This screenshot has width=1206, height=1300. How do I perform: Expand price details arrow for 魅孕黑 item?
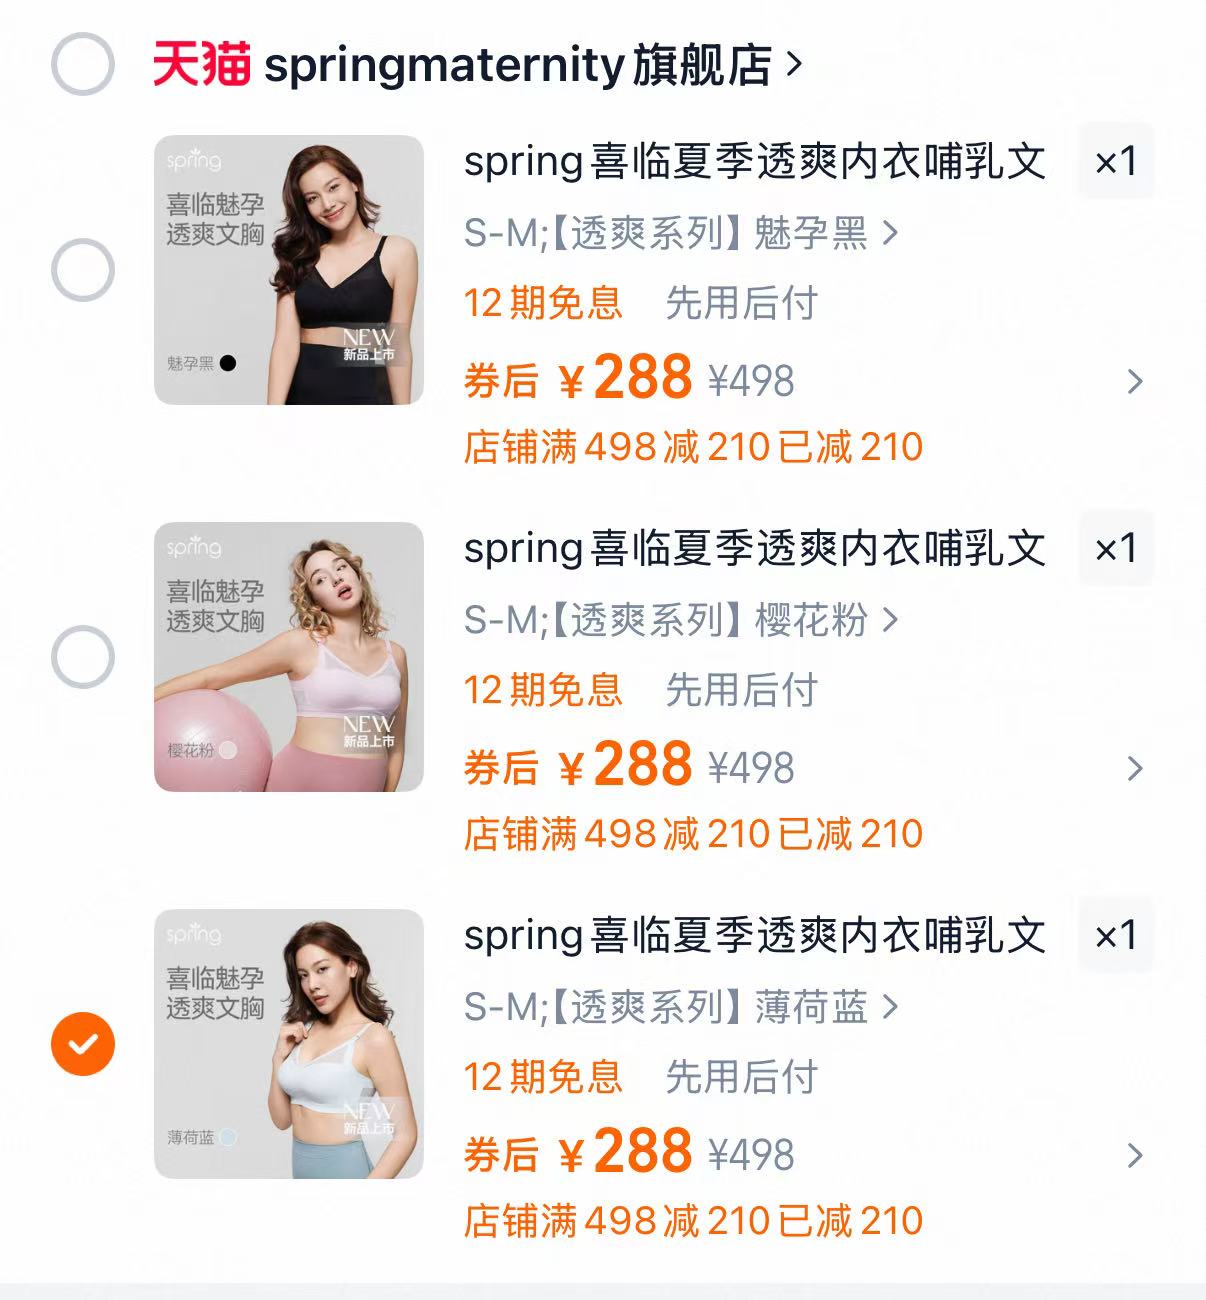point(1135,381)
